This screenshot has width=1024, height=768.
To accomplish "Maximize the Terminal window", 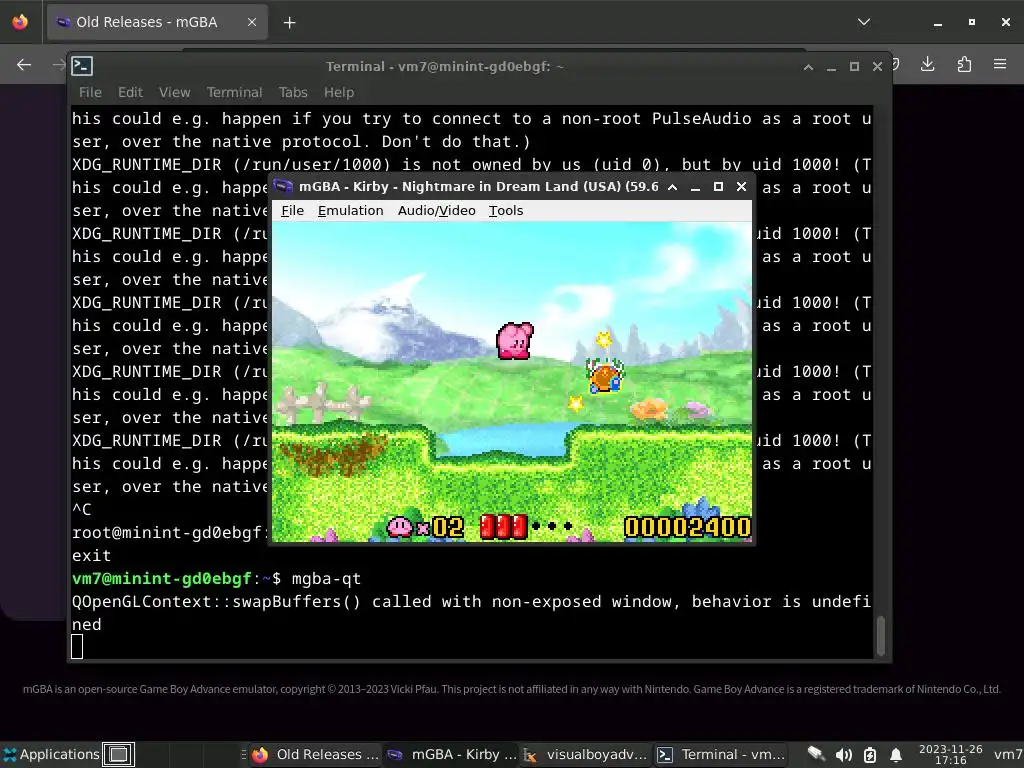I will coord(854,67).
